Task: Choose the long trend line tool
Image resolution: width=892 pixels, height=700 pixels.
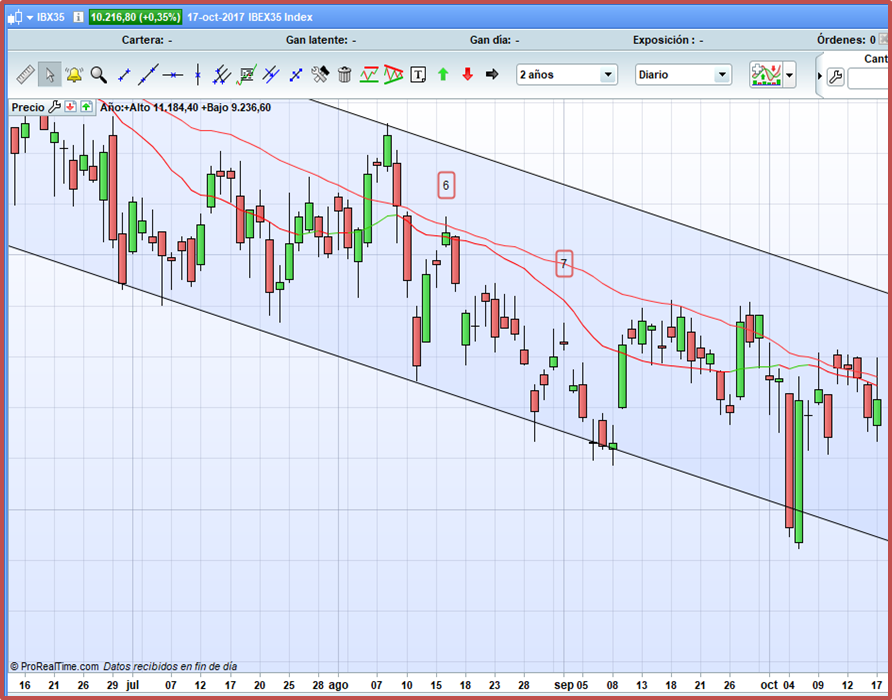Action: click(x=148, y=75)
